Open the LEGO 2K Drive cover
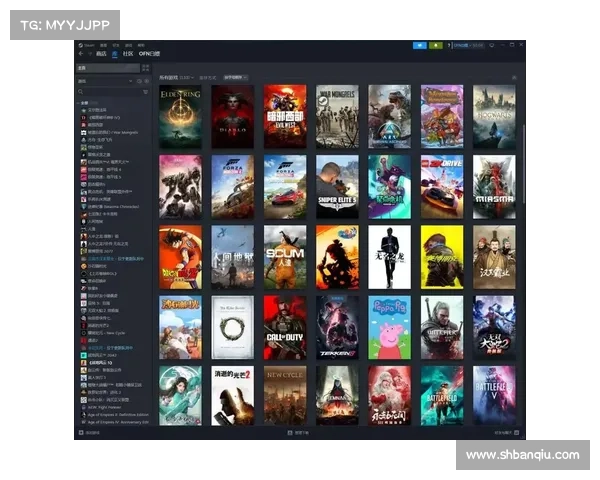The image size is (600, 480). [442, 187]
